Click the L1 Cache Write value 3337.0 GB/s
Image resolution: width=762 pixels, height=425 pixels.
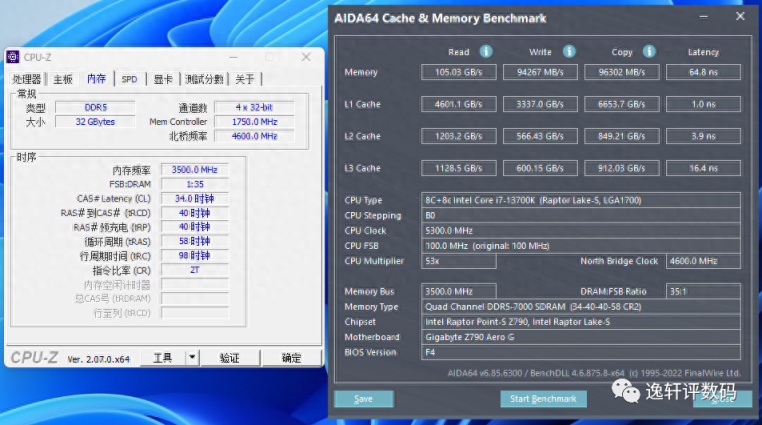[x=540, y=104]
